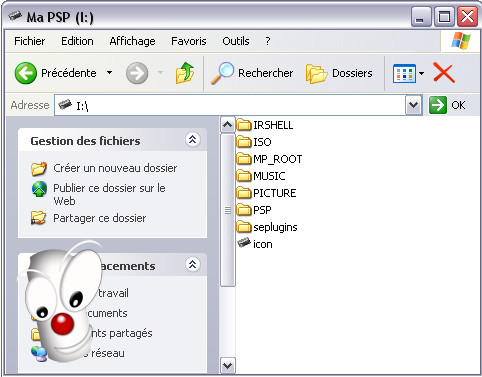
Task: Expand the address bar dropdown arrow
Action: [x=414, y=105]
